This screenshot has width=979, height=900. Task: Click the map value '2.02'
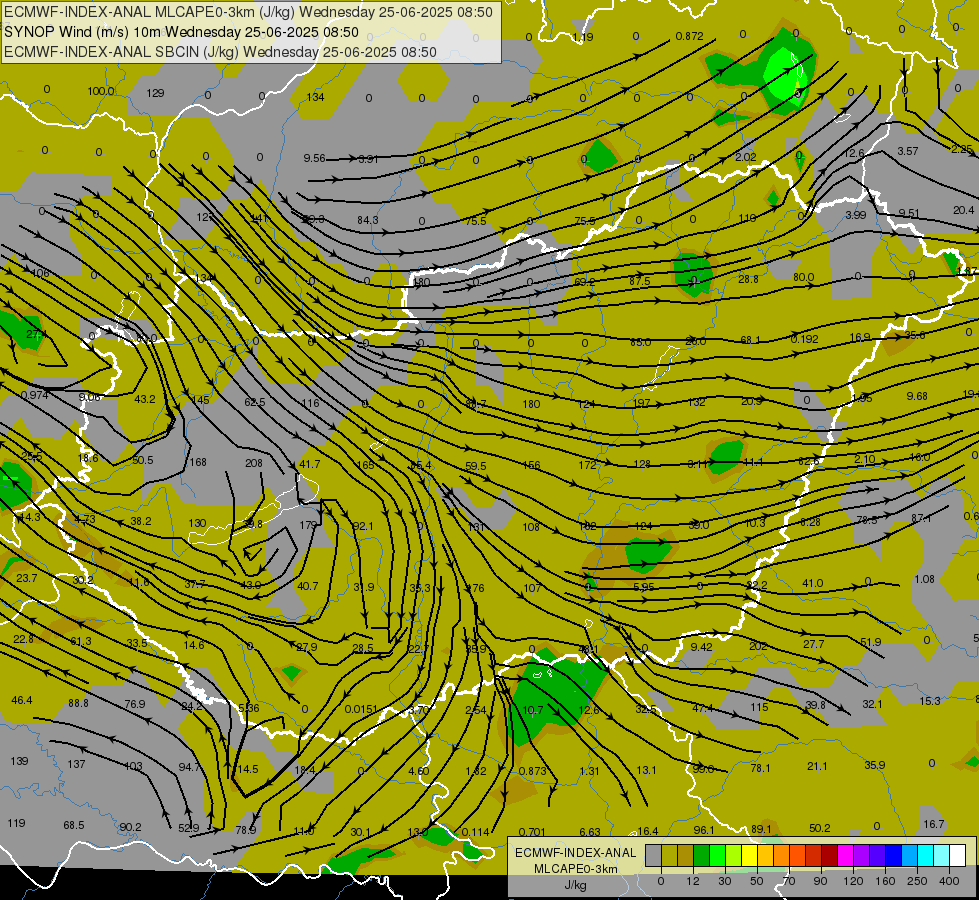click(745, 157)
